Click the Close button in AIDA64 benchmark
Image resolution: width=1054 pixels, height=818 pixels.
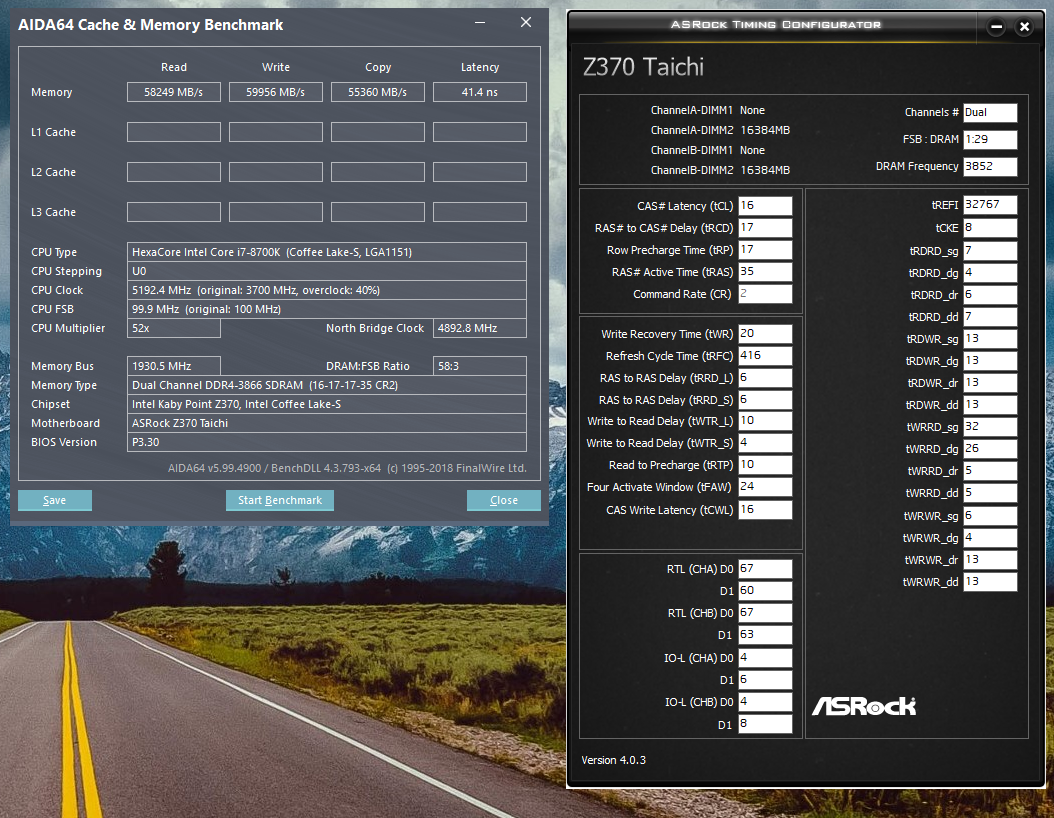[x=503, y=500]
